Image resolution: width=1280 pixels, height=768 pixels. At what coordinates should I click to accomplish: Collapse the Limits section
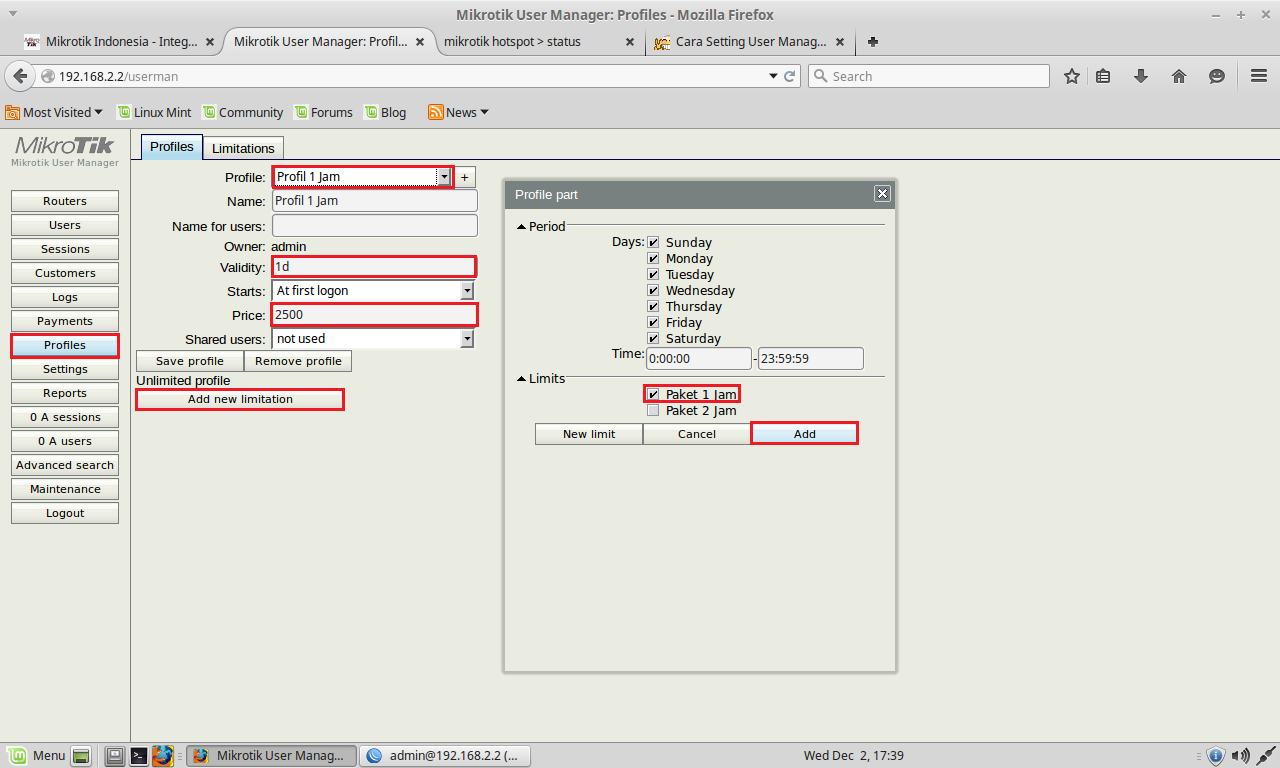(x=521, y=379)
